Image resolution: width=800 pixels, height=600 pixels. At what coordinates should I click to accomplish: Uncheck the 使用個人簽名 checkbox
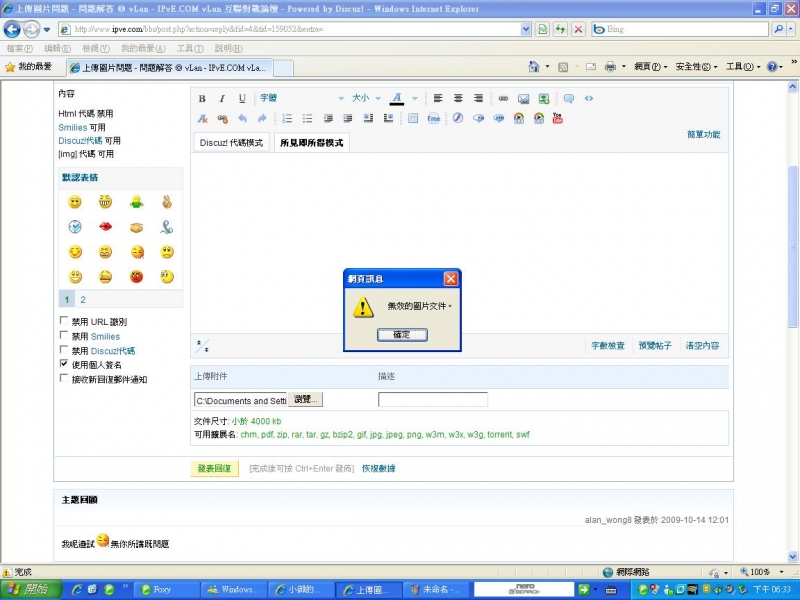65,365
